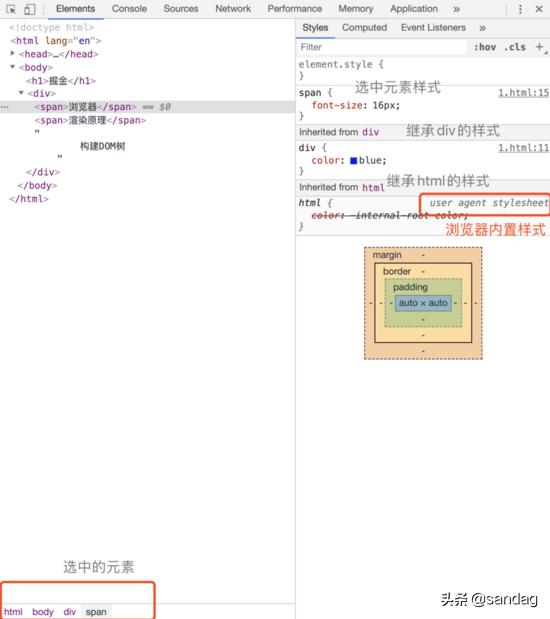The width and height of the screenshot is (550, 619).
Task: Open source link 1.html:11
Action: 523,148
